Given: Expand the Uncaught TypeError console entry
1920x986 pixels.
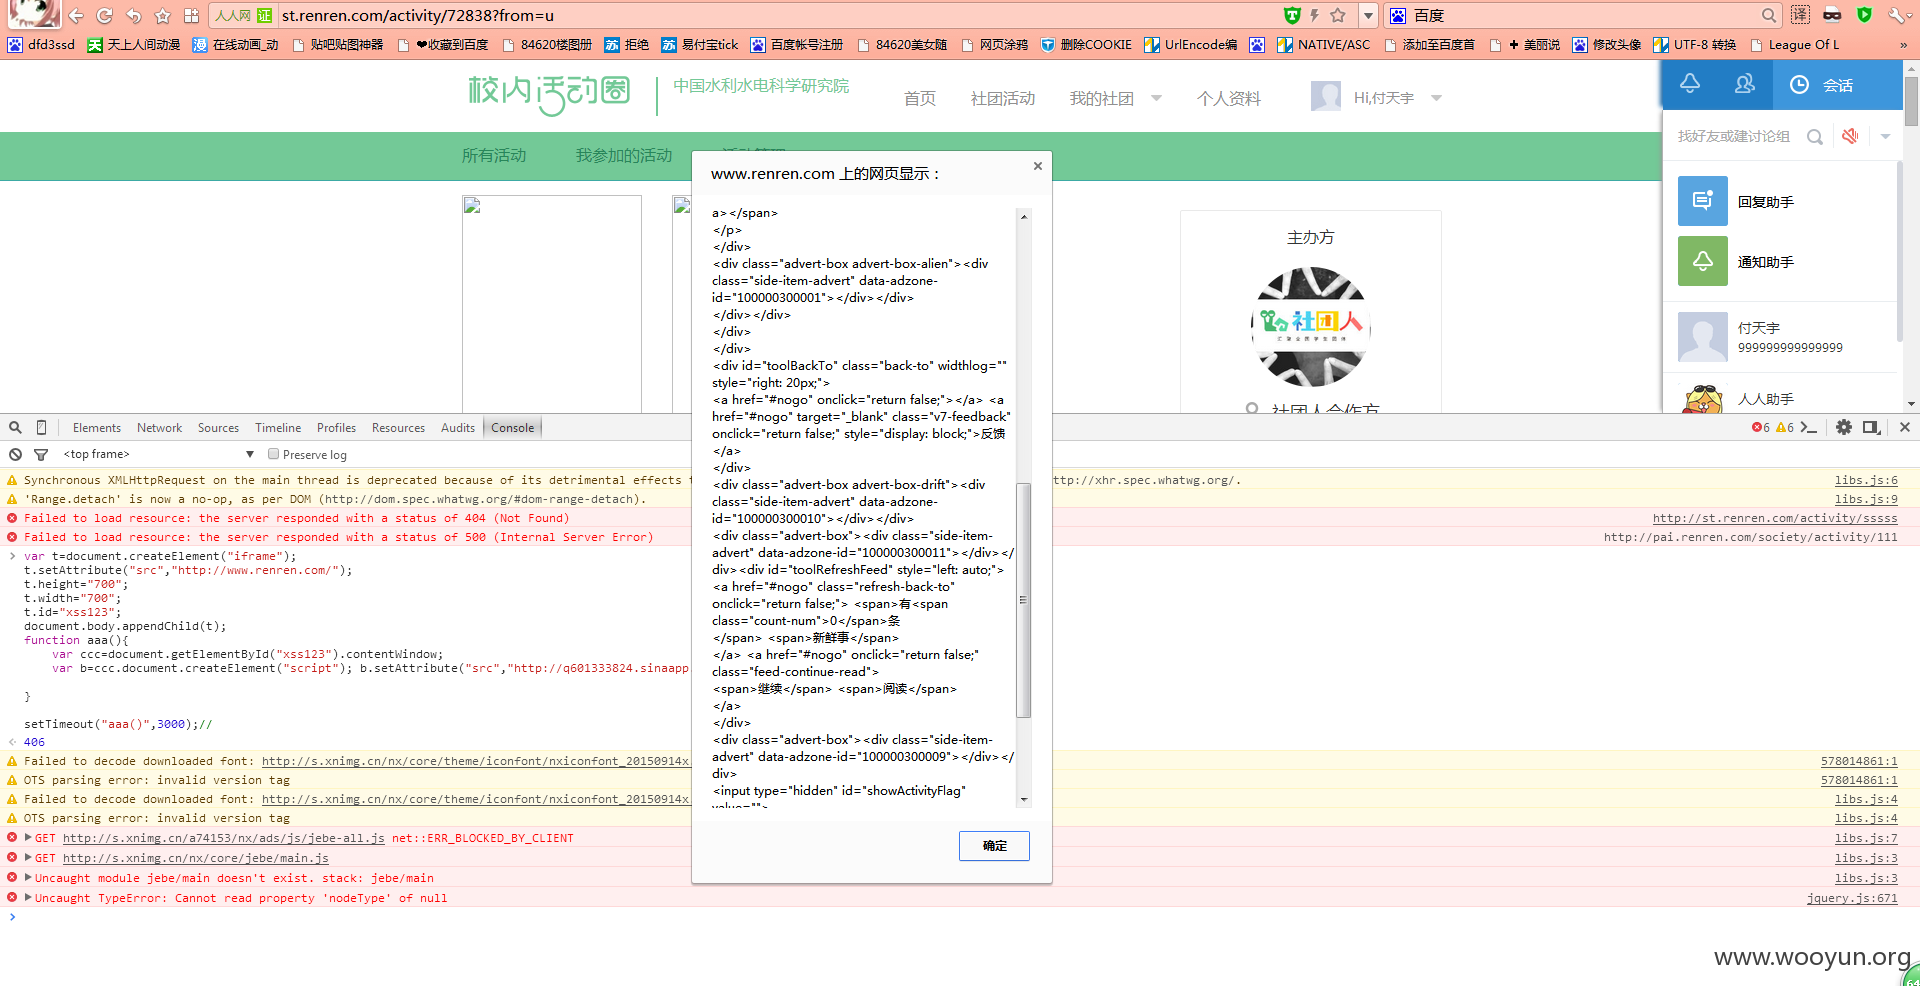Looking at the screenshot, I should pyautogui.click(x=28, y=898).
